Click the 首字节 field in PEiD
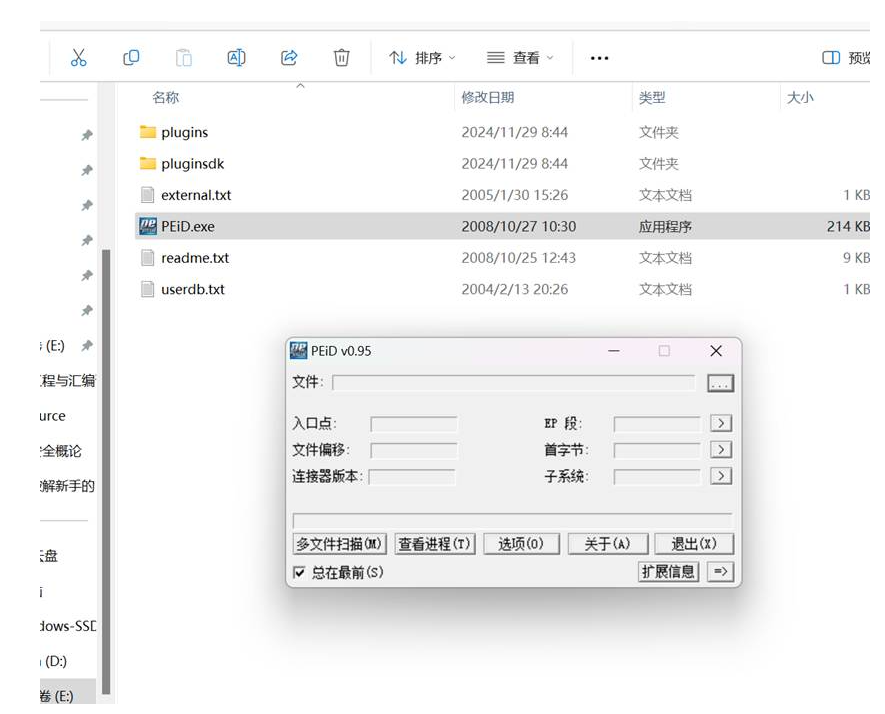 click(x=657, y=450)
